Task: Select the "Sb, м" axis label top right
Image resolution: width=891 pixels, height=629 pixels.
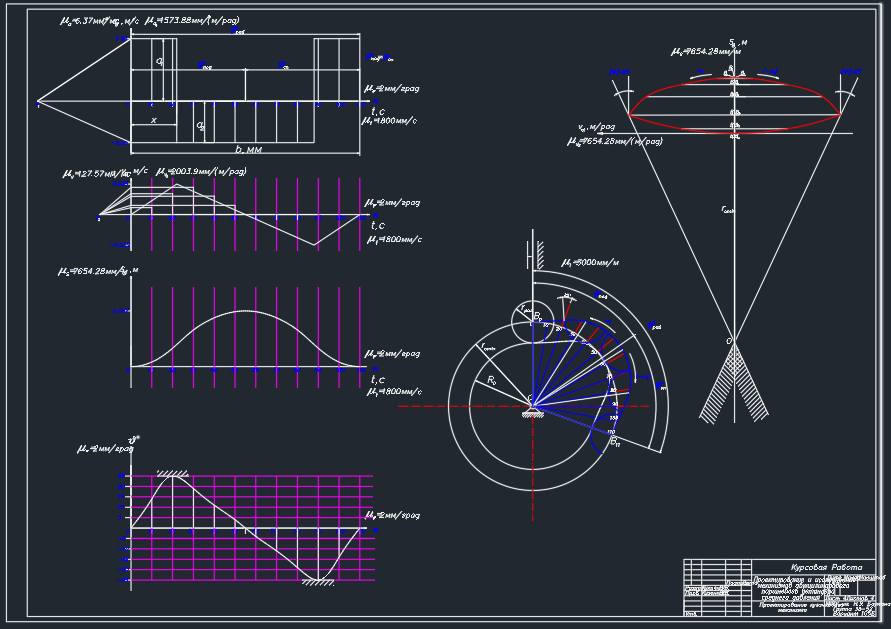Action: pyautogui.click(x=738, y=42)
